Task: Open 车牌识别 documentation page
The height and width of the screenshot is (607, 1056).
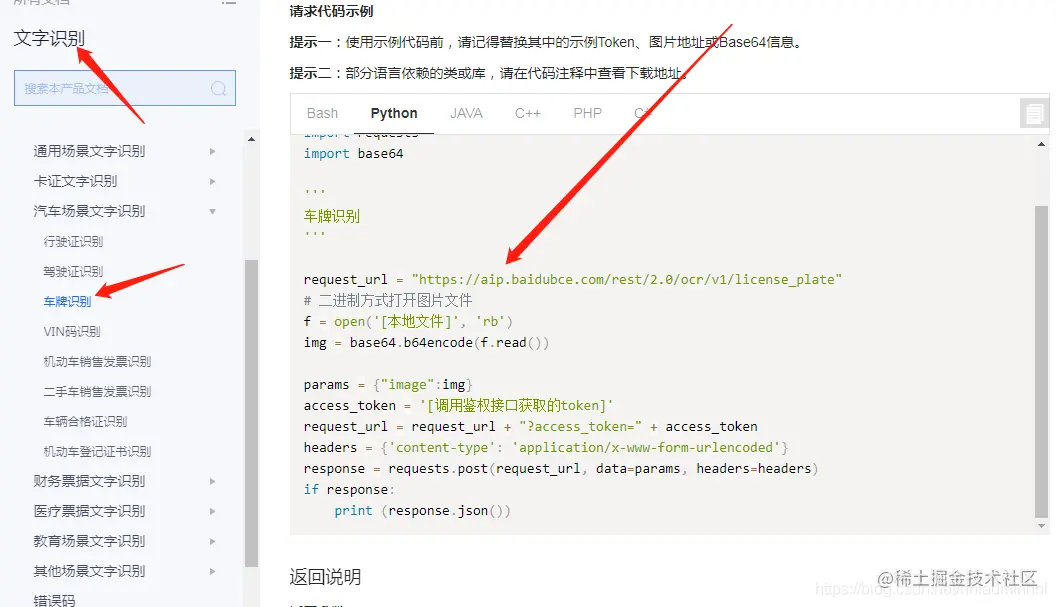Action: click(x=67, y=301)
